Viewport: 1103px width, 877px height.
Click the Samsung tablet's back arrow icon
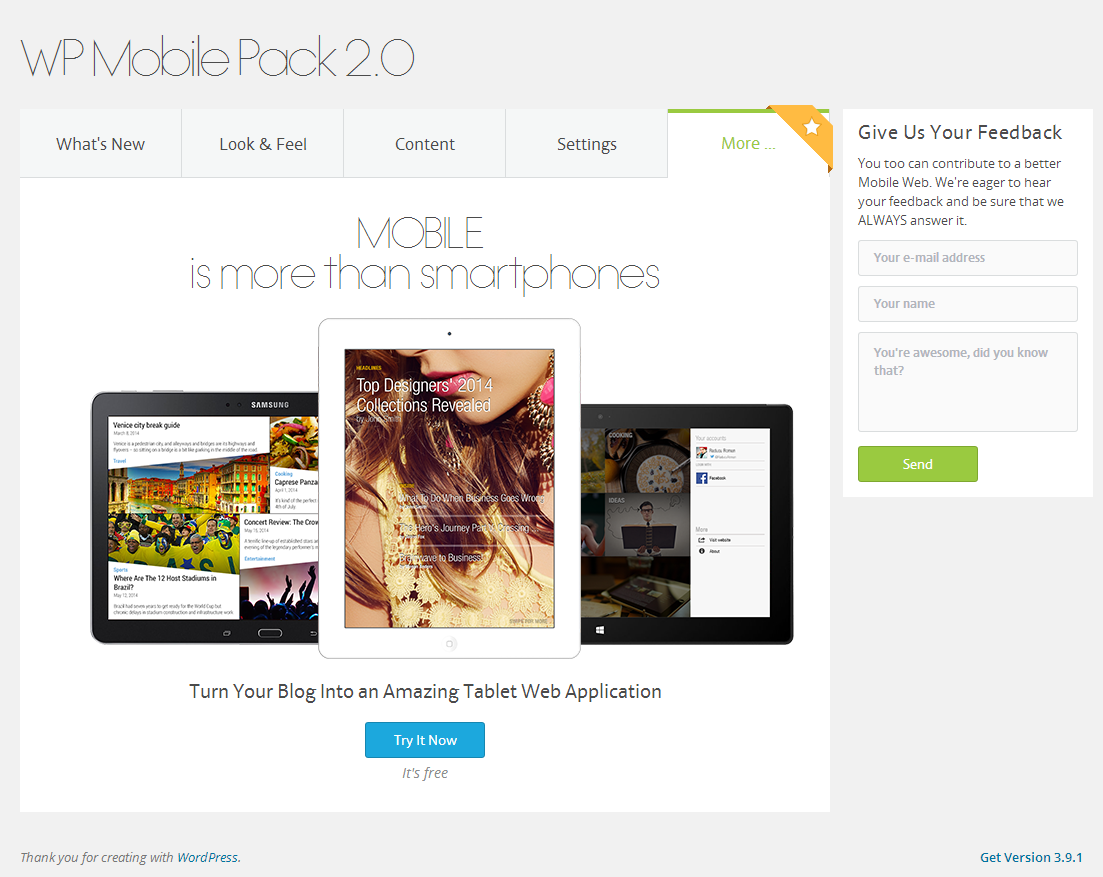[311, 633]
